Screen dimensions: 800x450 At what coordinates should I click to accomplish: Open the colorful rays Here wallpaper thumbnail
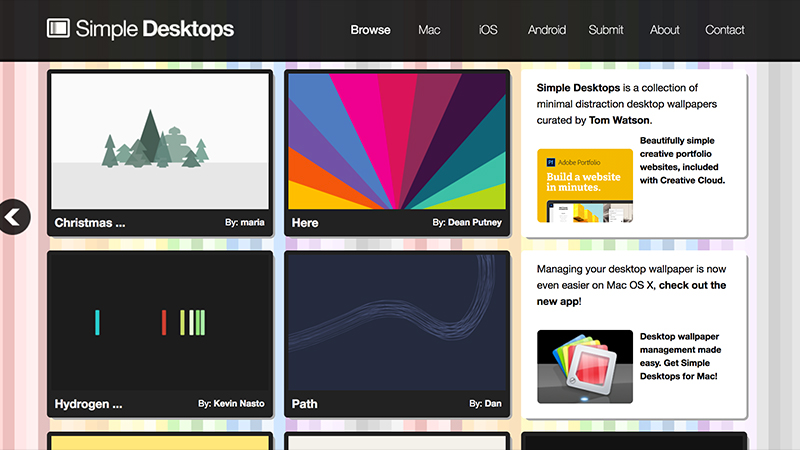(397, 141)
